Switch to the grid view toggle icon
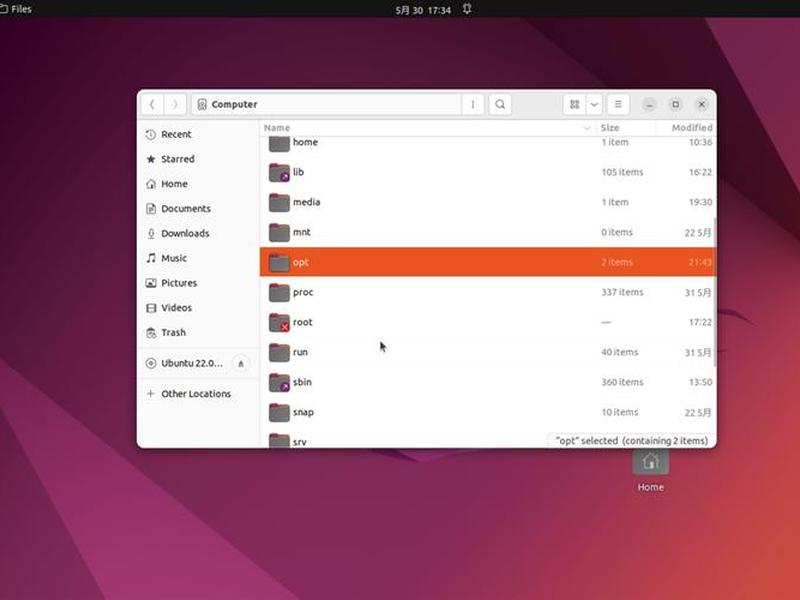Screen dimensions: 800x600 coord(574,105)
